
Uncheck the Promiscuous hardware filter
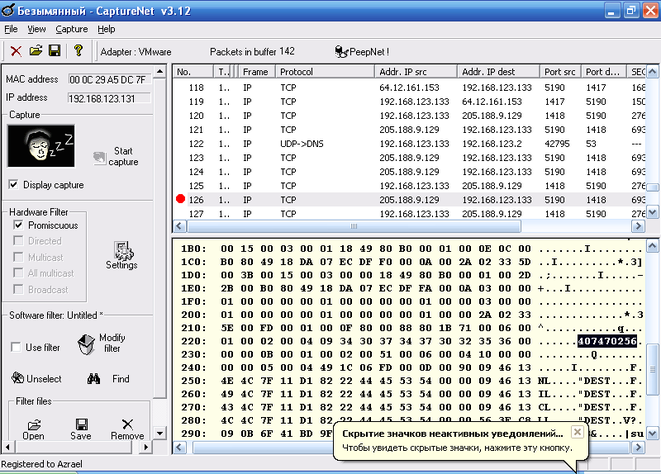tap(18, 226)
